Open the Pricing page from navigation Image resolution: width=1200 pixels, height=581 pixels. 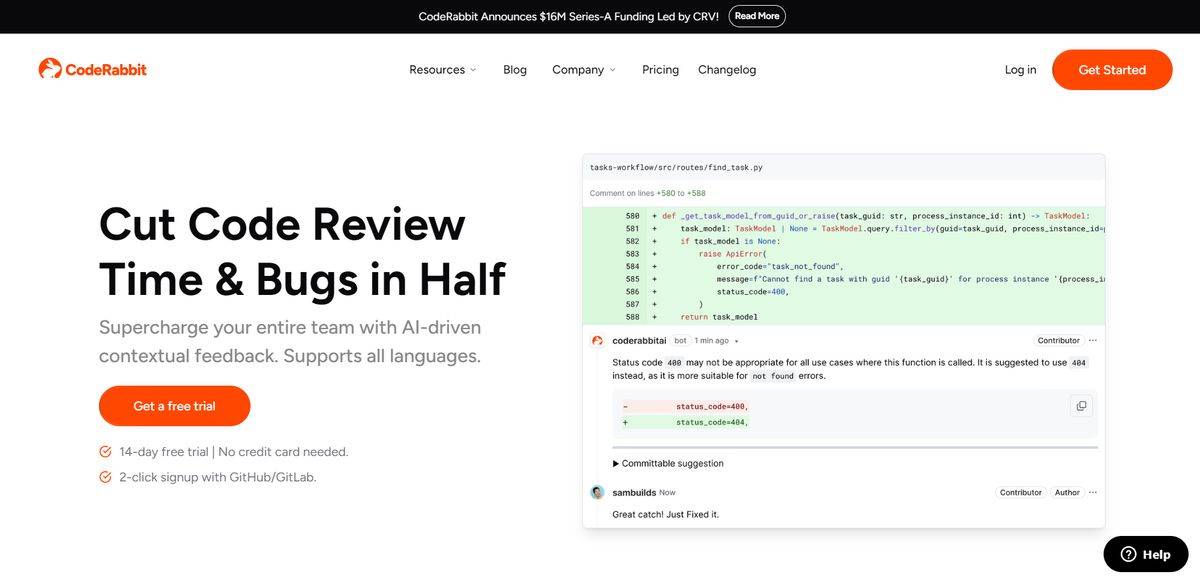point(660,70)
